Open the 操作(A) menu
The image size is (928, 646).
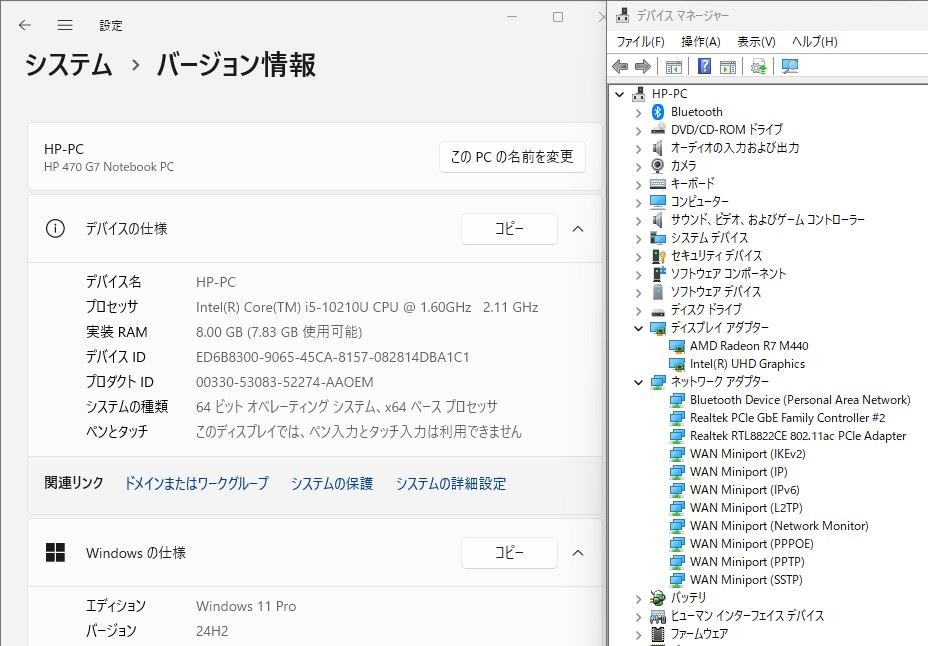click(x=701, y=41)
